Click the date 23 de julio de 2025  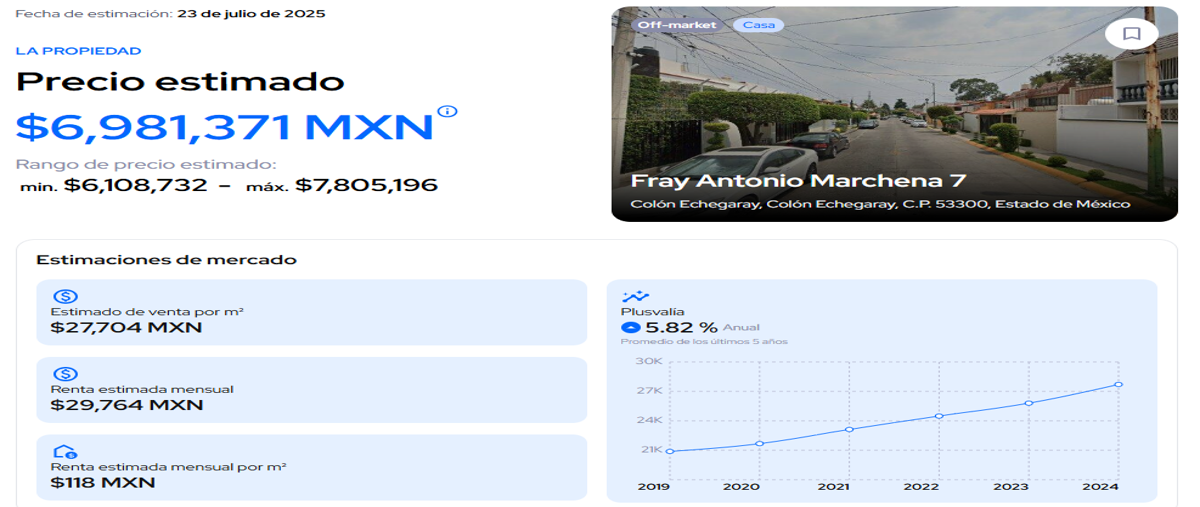[251, 14]
